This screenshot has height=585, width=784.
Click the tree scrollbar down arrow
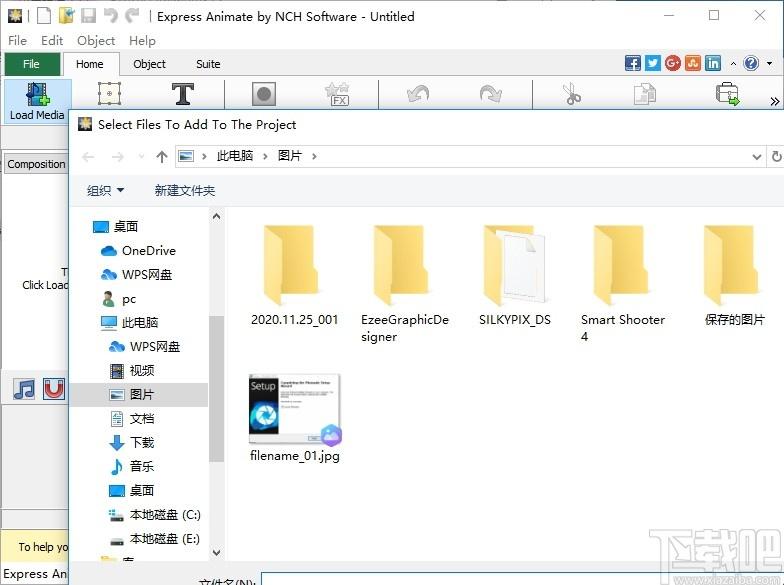[x=216, y=552]
